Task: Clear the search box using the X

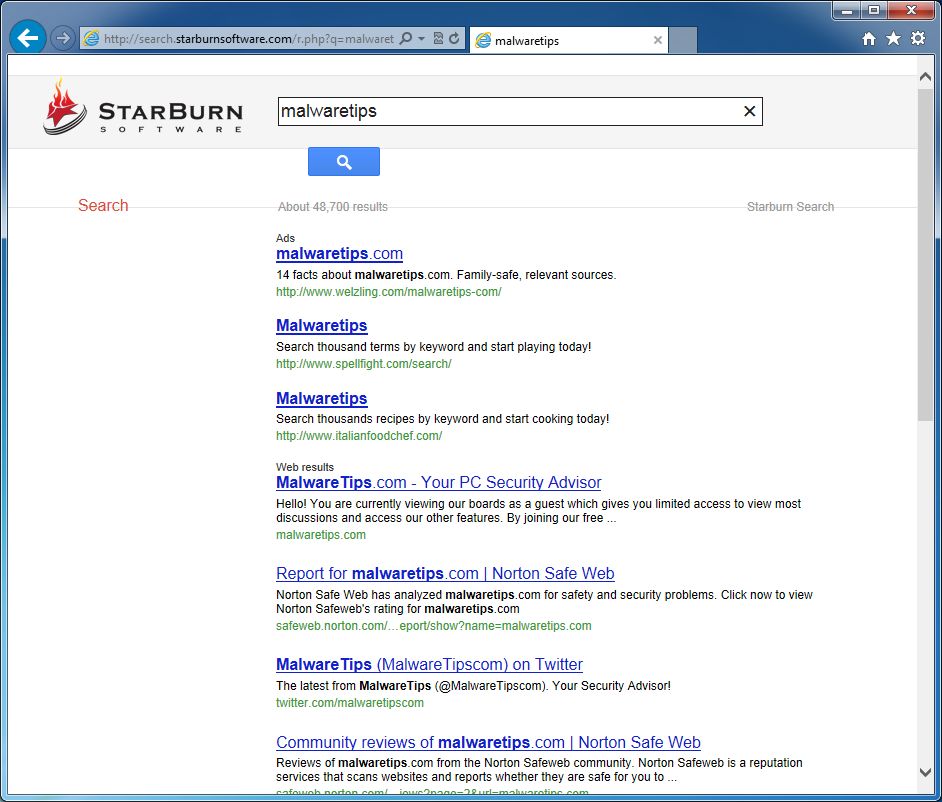Action: 749,111
